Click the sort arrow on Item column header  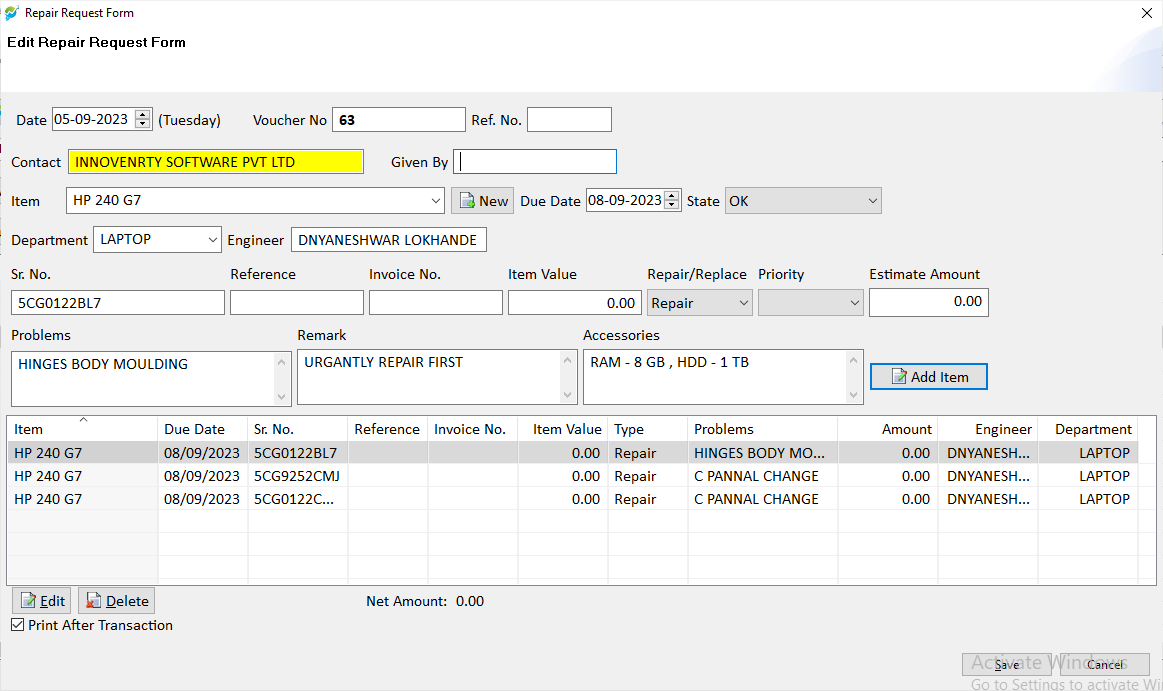click(x=83, y=422)
